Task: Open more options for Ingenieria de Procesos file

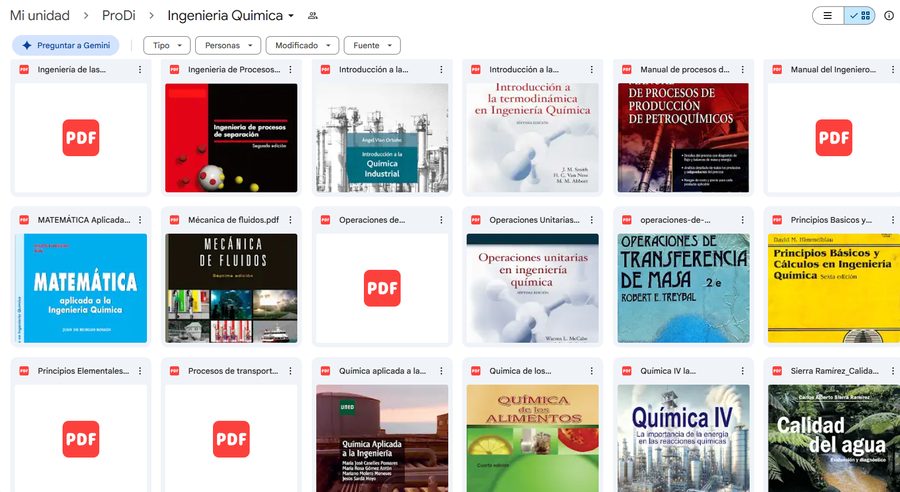Action: pyautogui.click(x=290, y=69)
